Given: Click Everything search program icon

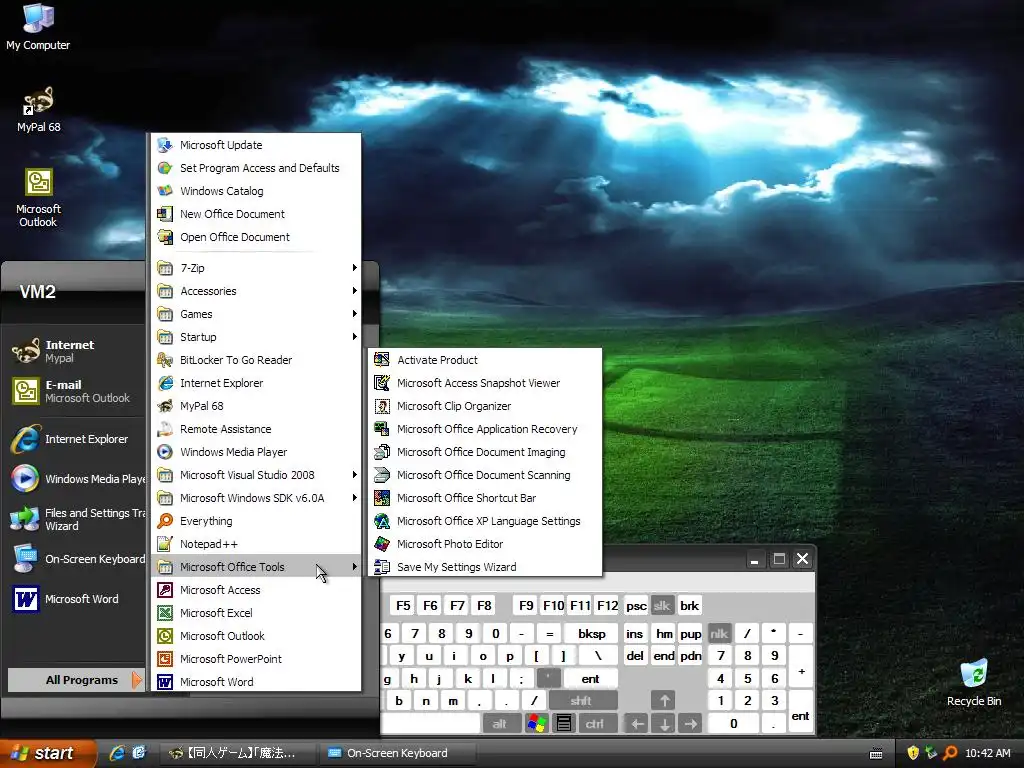Looking at the screenshot, I should (x=165, y=520).
